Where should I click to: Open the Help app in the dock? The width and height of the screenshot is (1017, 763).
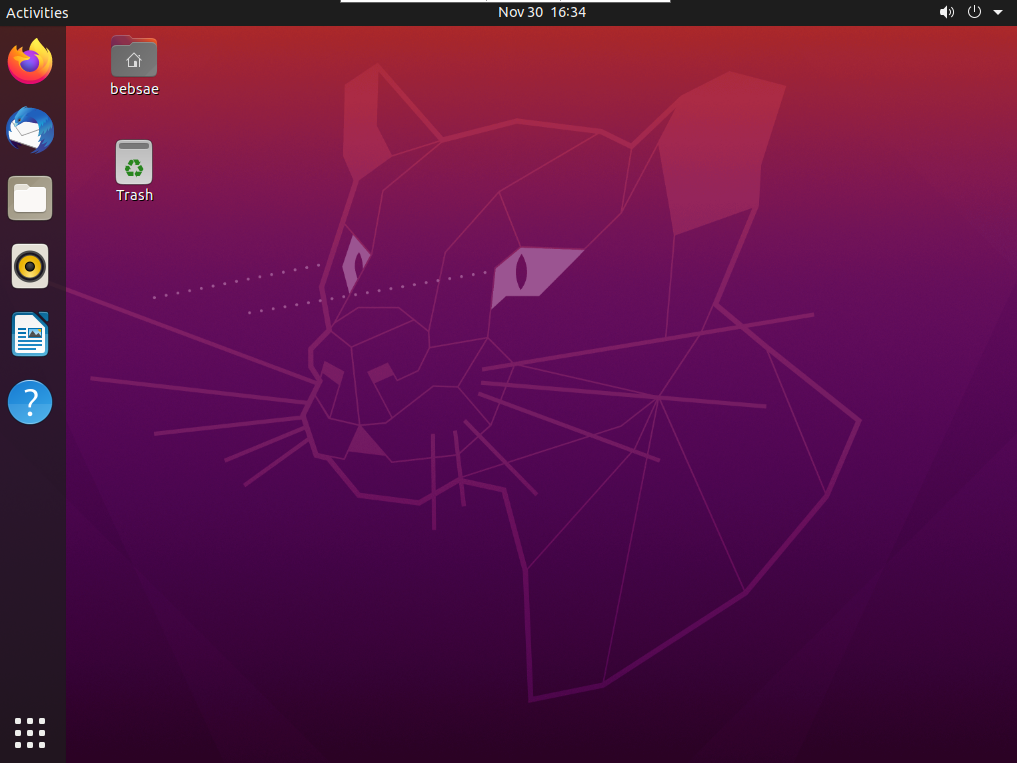point(30,402)
